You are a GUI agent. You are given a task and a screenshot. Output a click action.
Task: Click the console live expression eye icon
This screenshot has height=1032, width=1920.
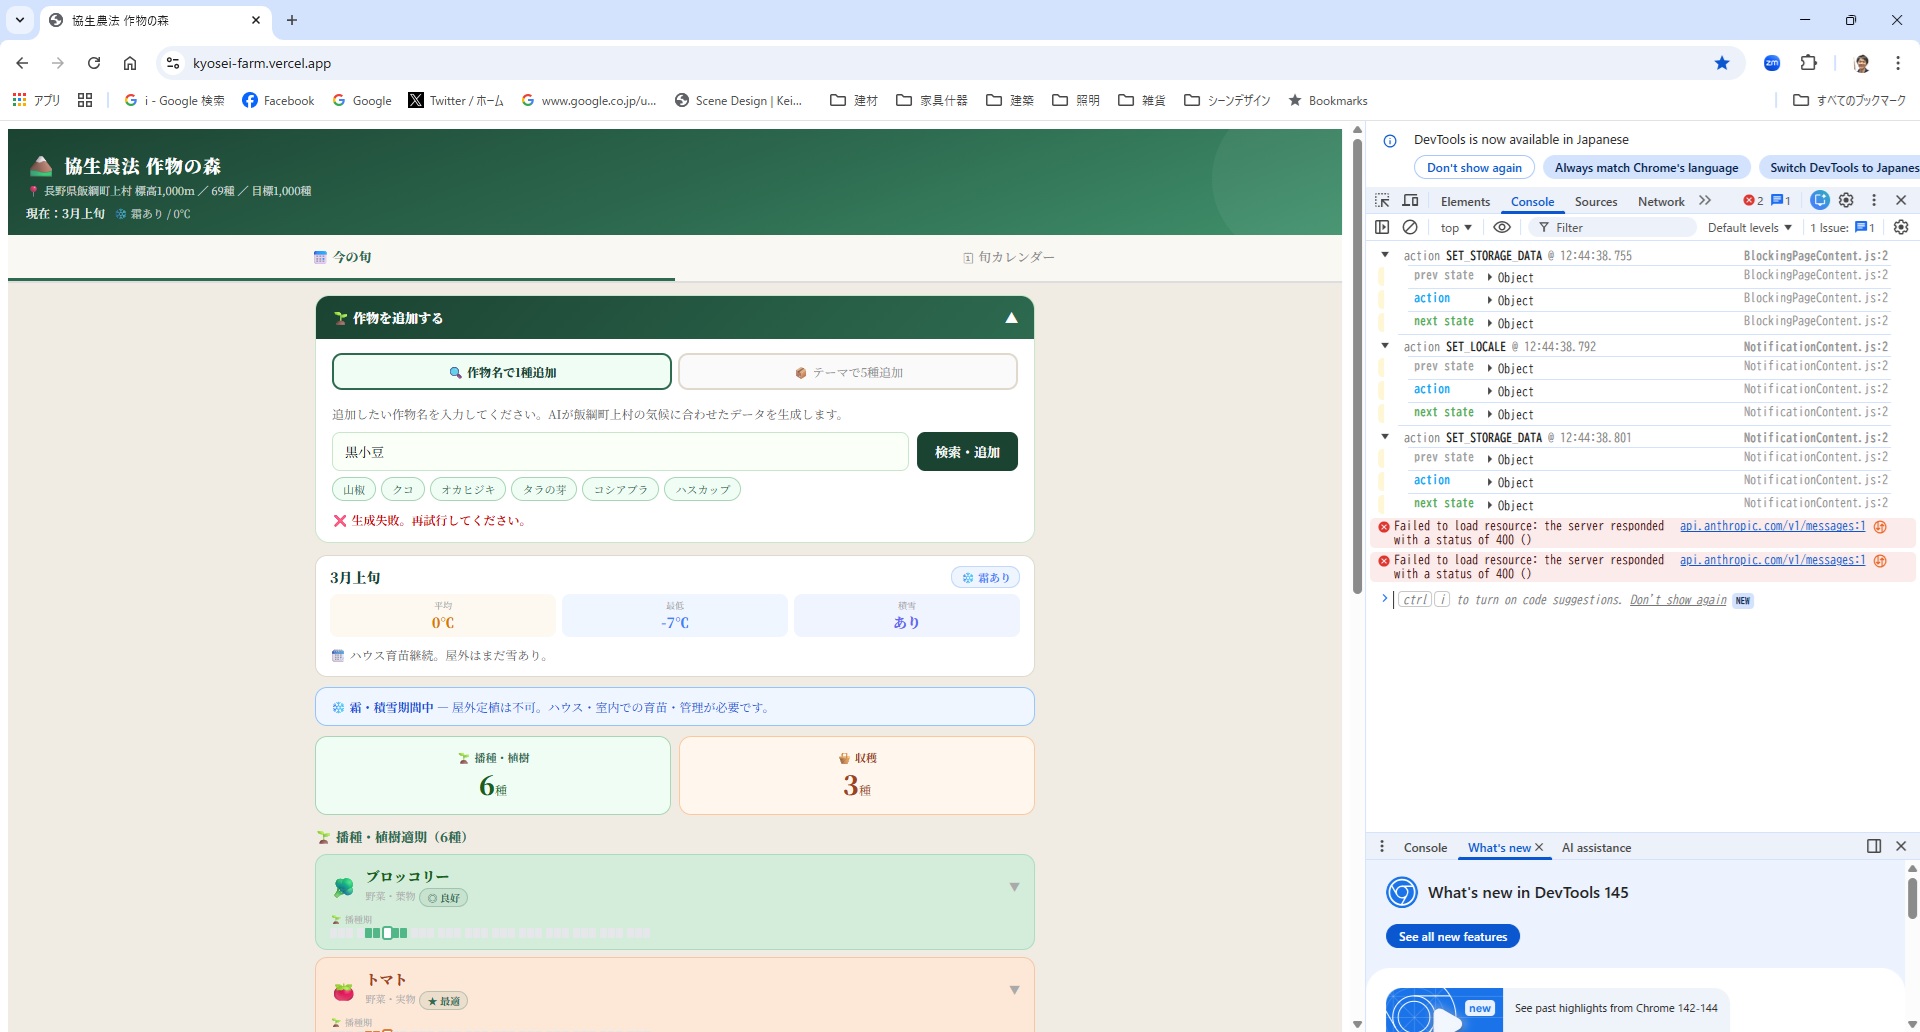1502,228
